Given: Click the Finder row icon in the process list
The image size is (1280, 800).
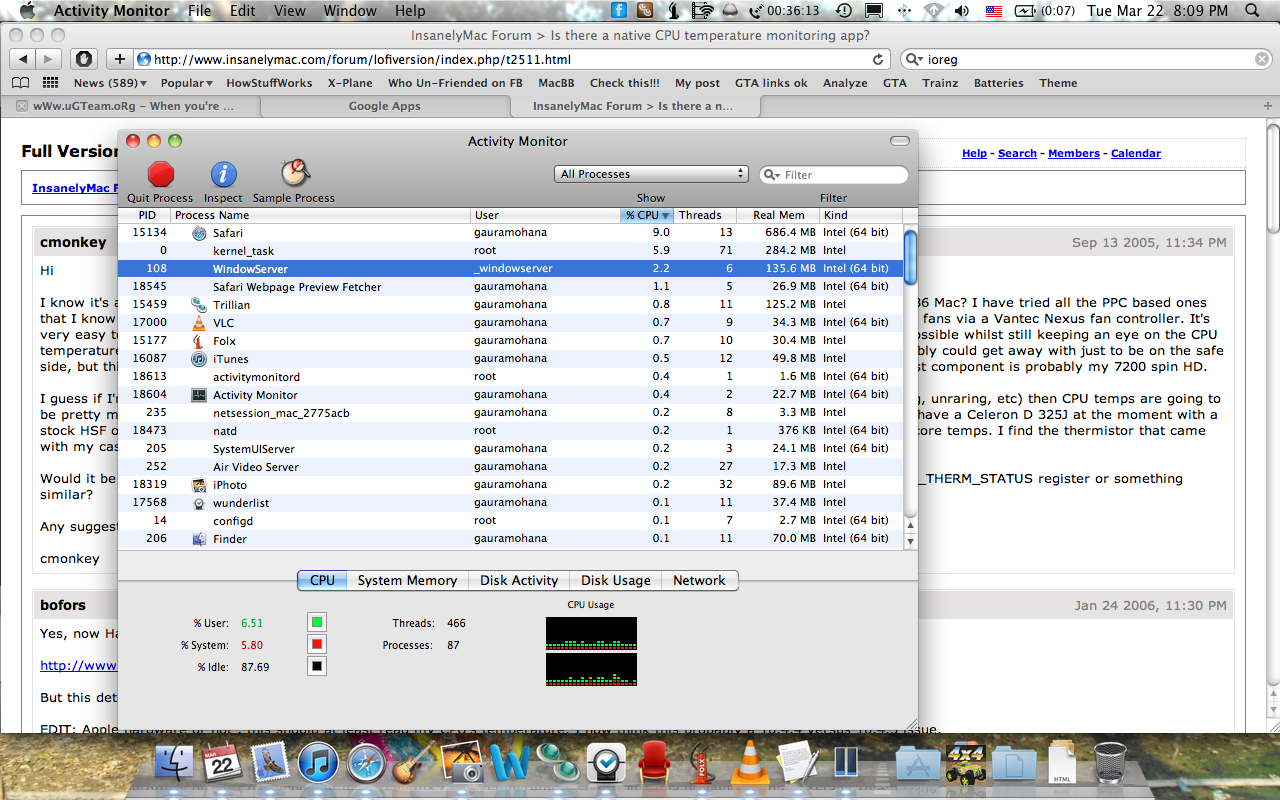Looking at the screenshot, I should (x=199, y=539).
